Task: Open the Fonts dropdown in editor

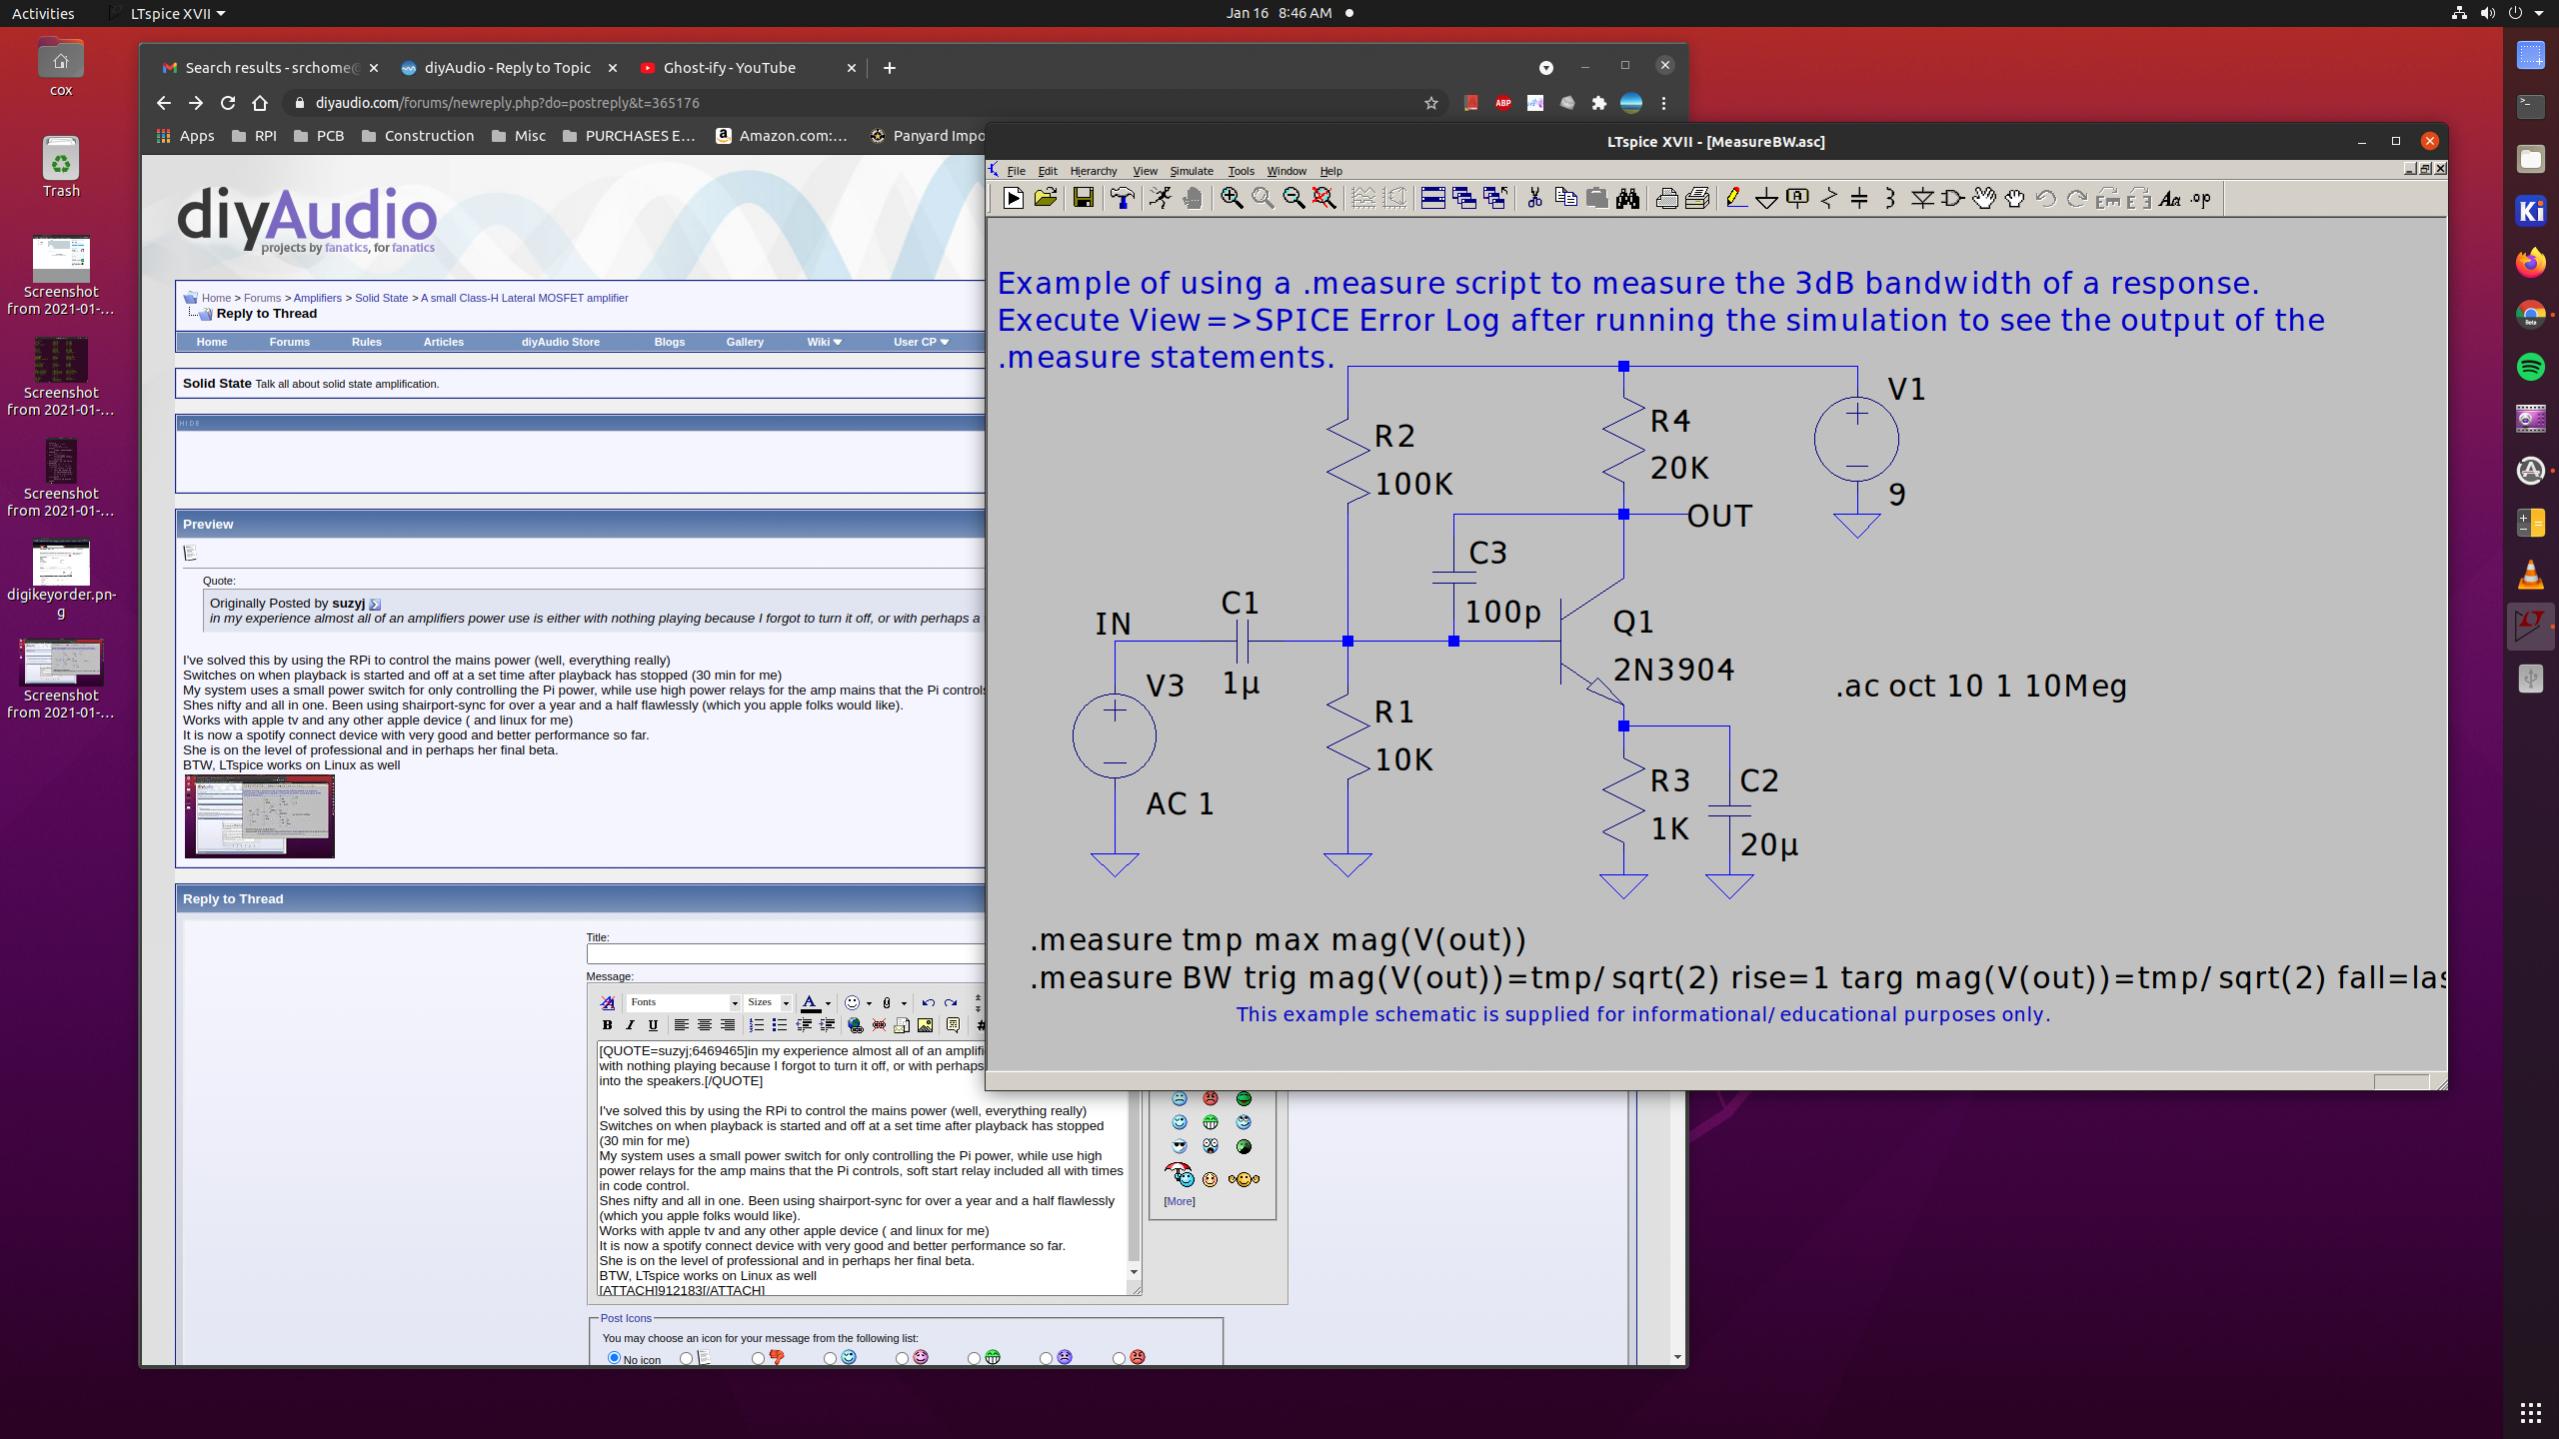Action: pyautogui.click(x=684, y=1002)
